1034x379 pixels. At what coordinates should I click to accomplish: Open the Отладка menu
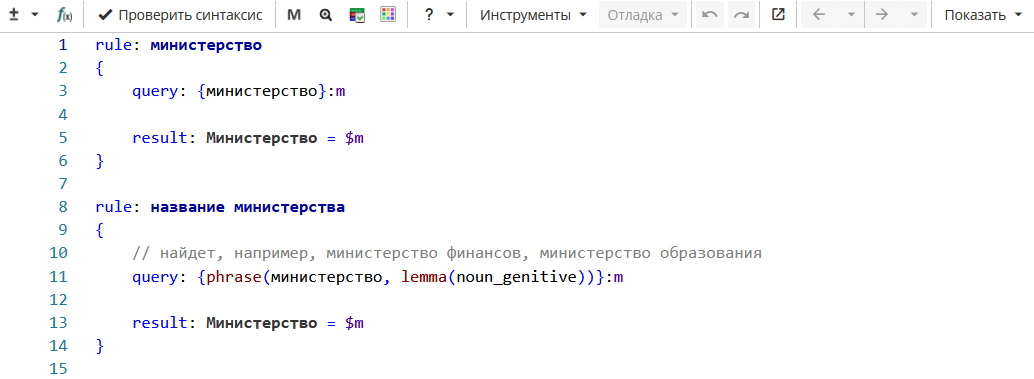(643, 15)
